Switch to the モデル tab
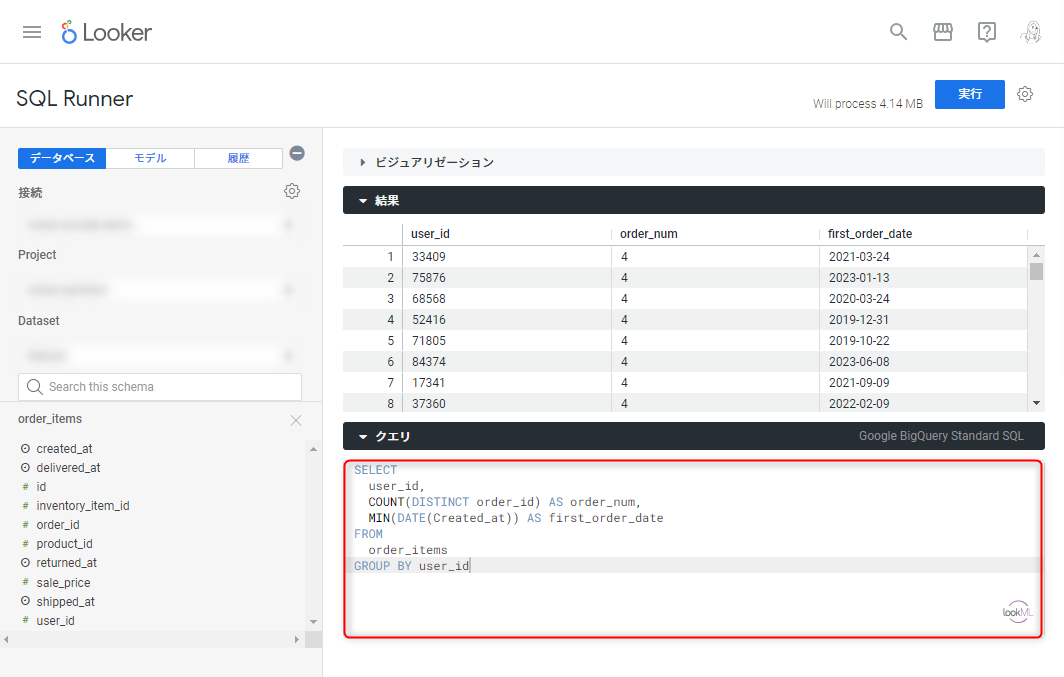Screen dimensions: 1064x677 point(149,158)
